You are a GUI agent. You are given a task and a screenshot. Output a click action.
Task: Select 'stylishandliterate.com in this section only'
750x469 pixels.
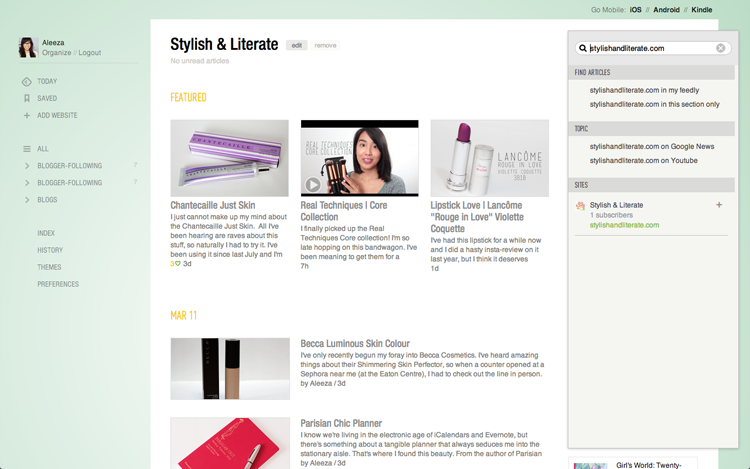pyautogui.click(x=654, y=104)
